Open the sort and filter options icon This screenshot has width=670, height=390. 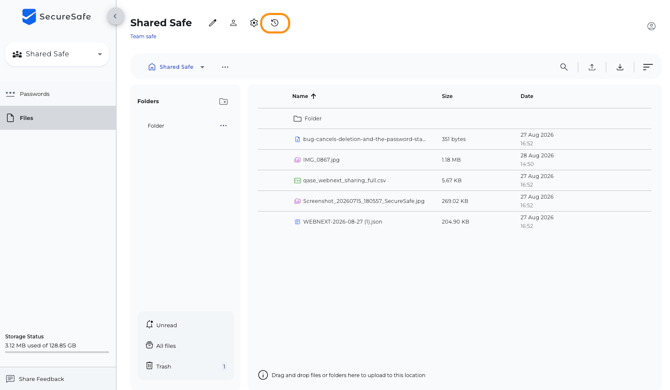(x=648, y=67)
